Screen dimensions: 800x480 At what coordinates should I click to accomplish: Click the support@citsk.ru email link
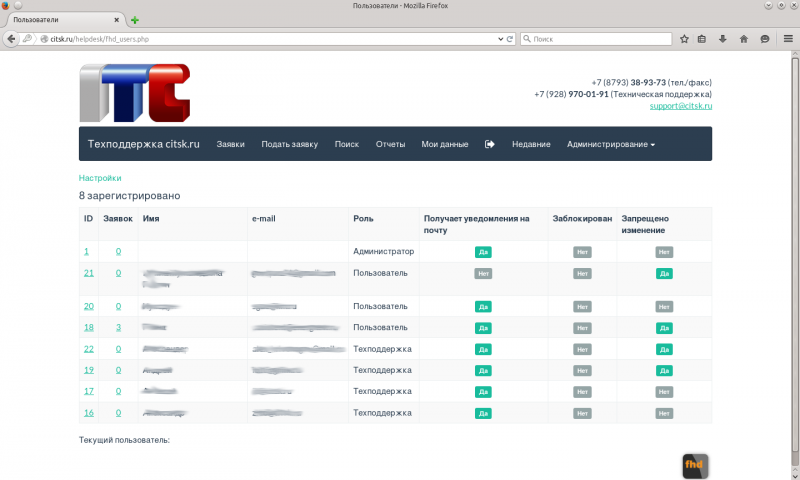(x=681, y=106)
